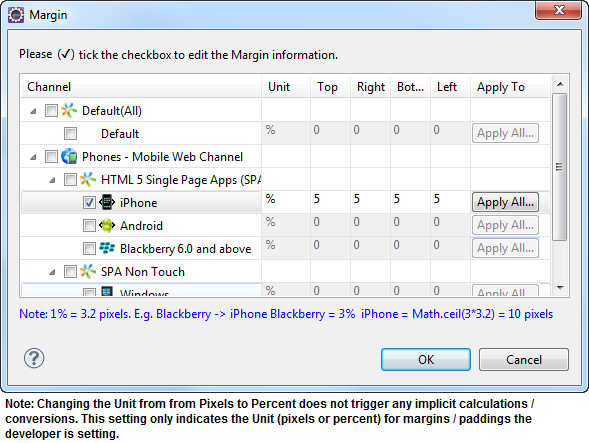
Task: Click the SPA Non Touch pinwheel icon
Action: point(88,271)
